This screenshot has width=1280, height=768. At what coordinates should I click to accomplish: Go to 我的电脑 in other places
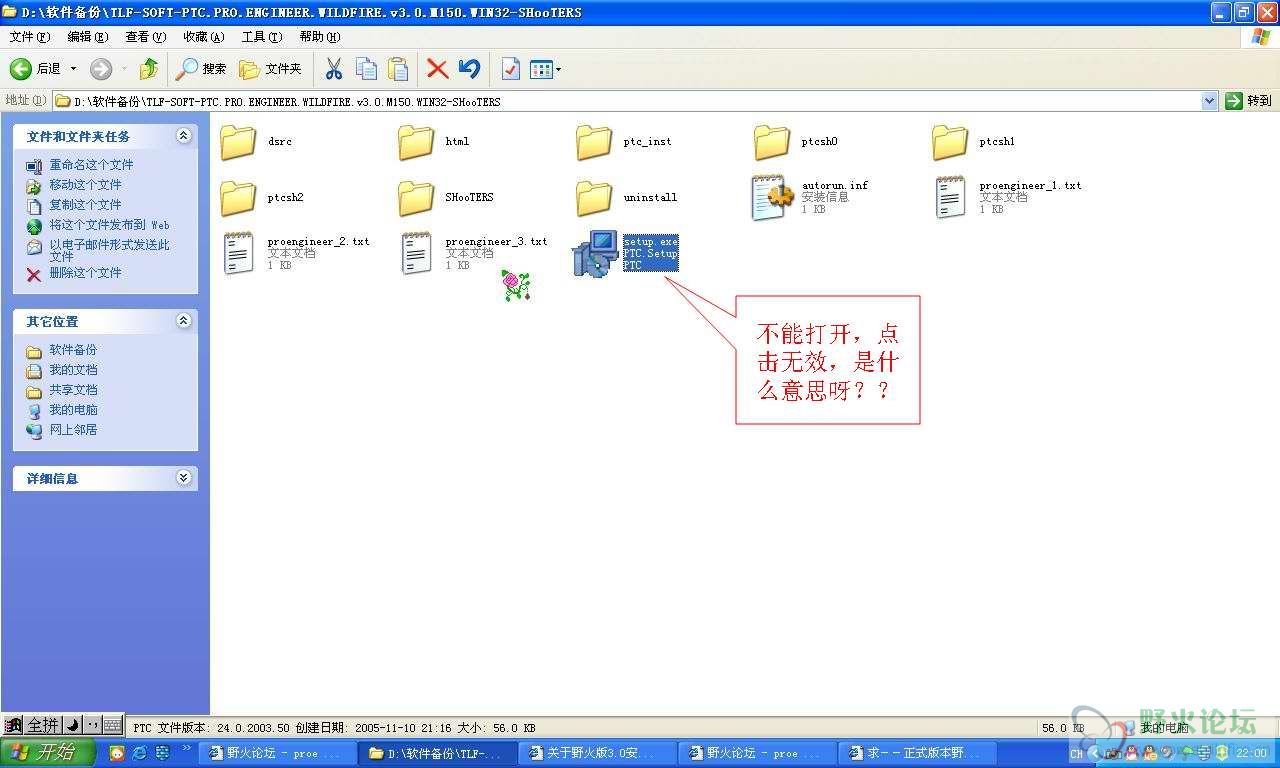(73, 410)
